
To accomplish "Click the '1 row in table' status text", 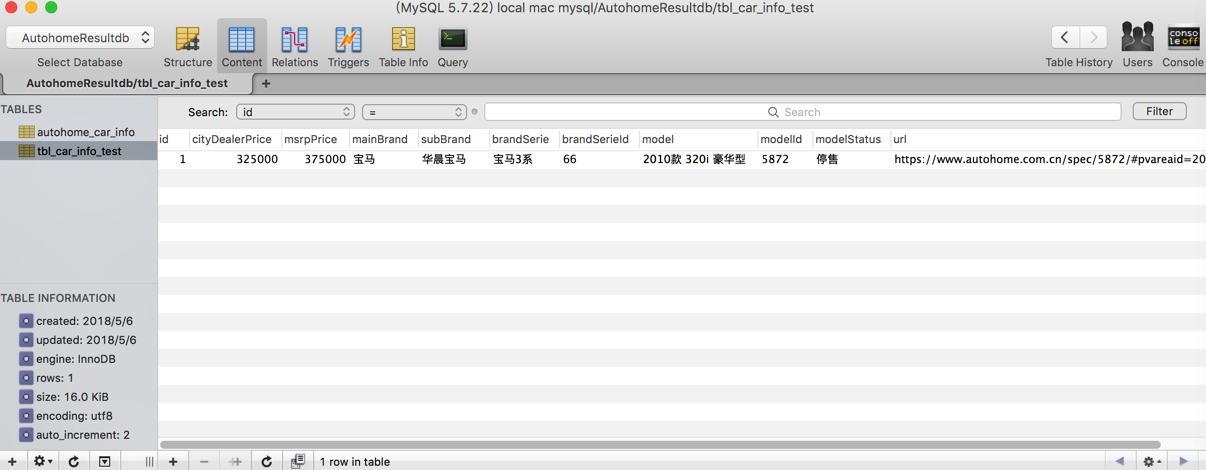I will pyautogui.click(x=355, y=462).
